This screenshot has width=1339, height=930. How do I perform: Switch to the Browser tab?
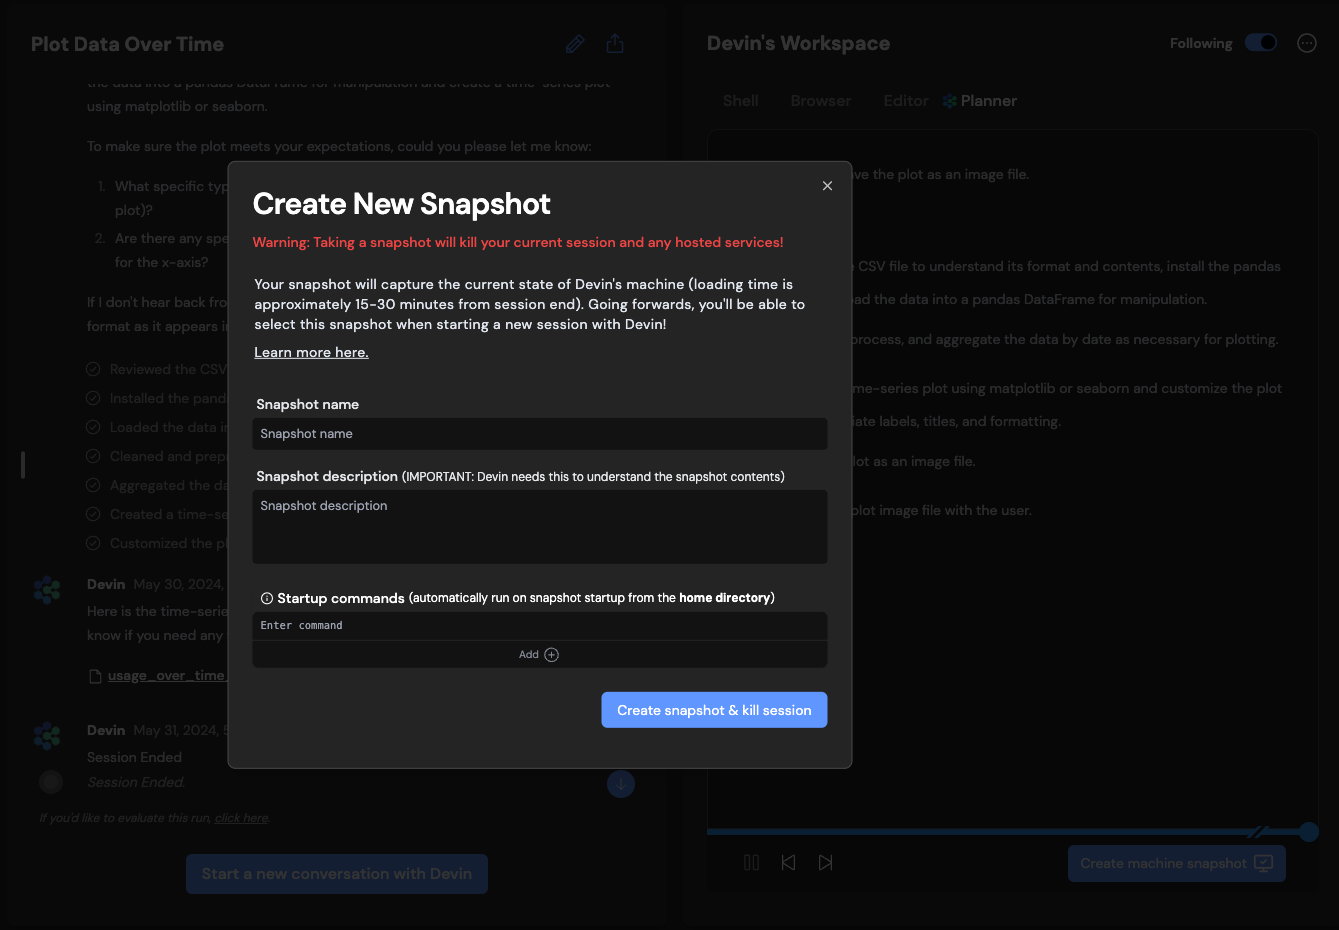[821, 101]
